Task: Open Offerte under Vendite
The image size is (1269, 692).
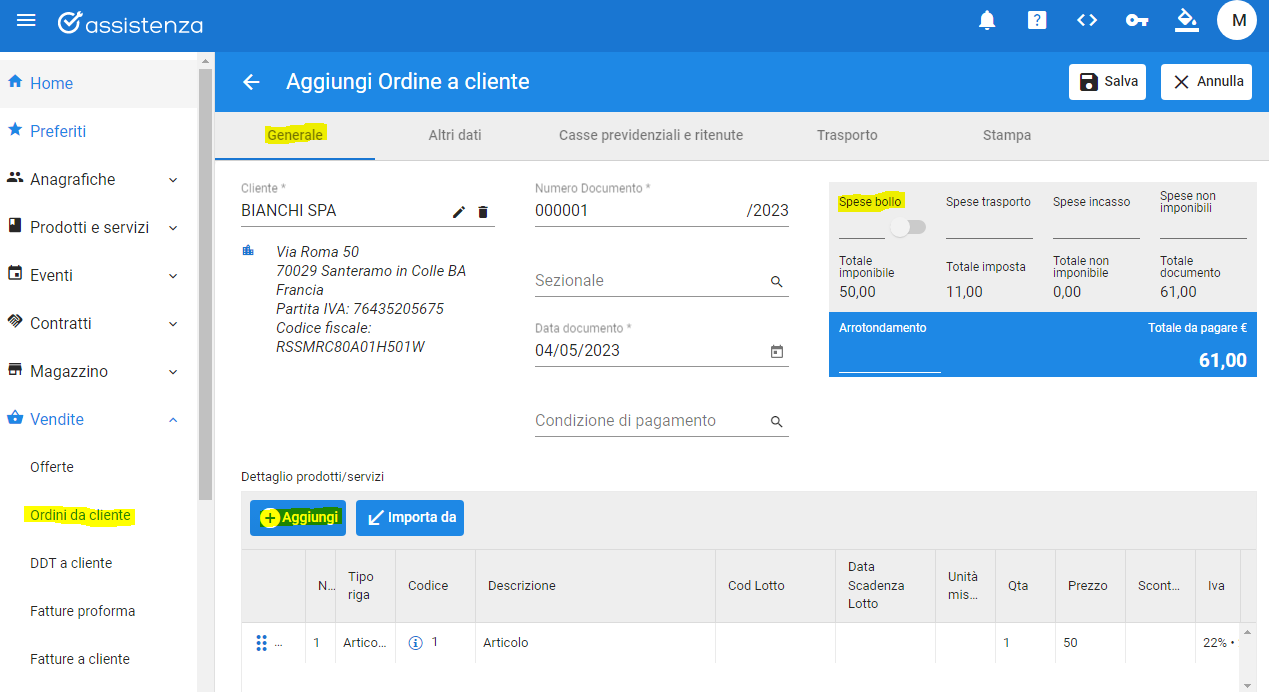Action: coord(98,467)
